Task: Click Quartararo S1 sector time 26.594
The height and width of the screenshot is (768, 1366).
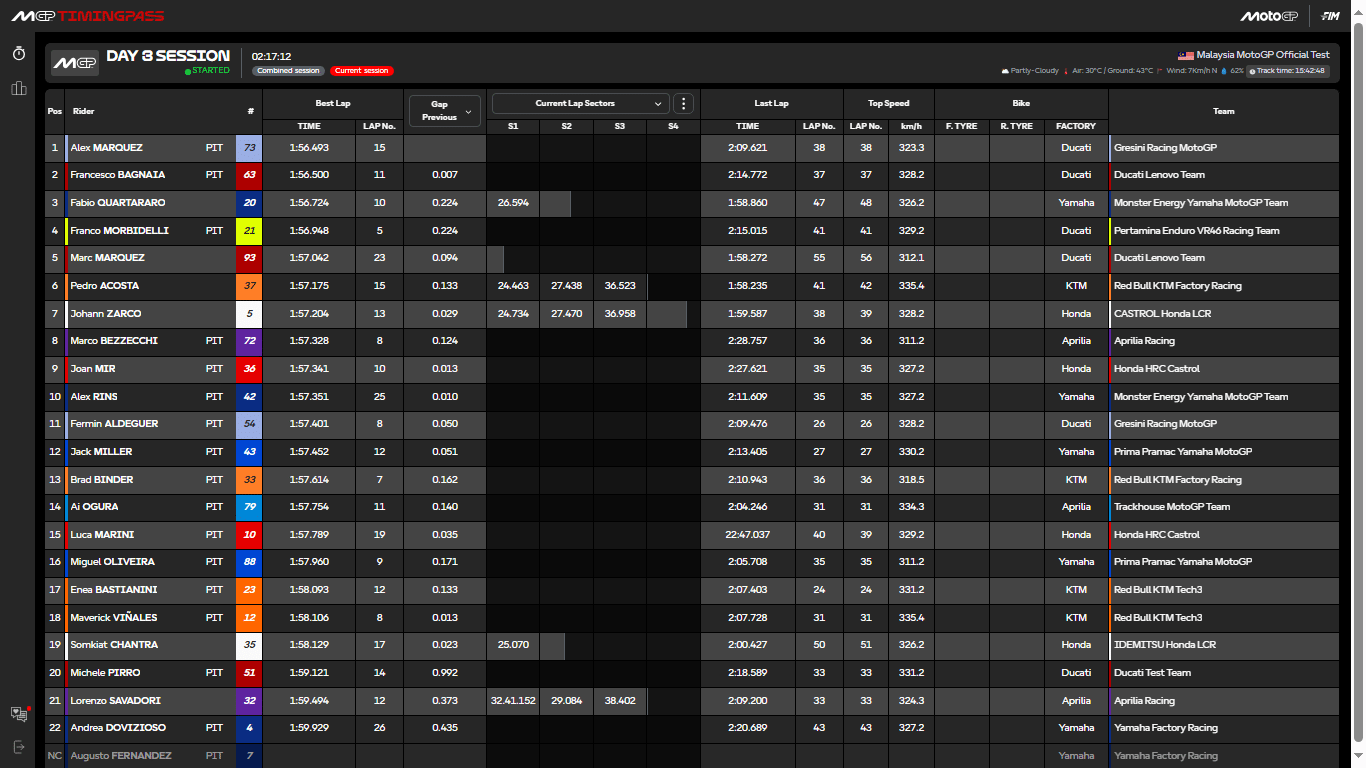Action: [x=513, y=203]
